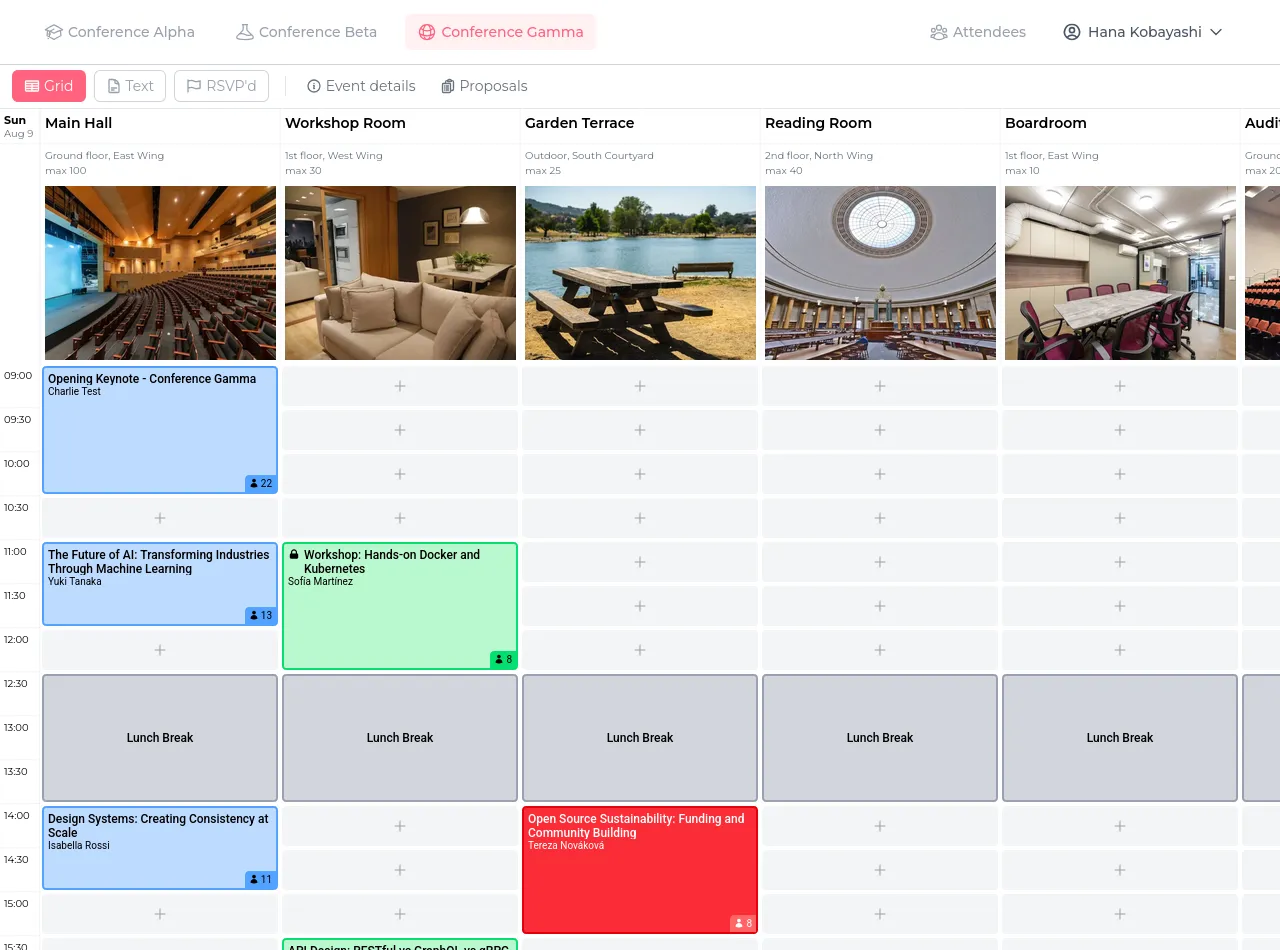Select the Conference Gamma tab

(x=501, y=32)
